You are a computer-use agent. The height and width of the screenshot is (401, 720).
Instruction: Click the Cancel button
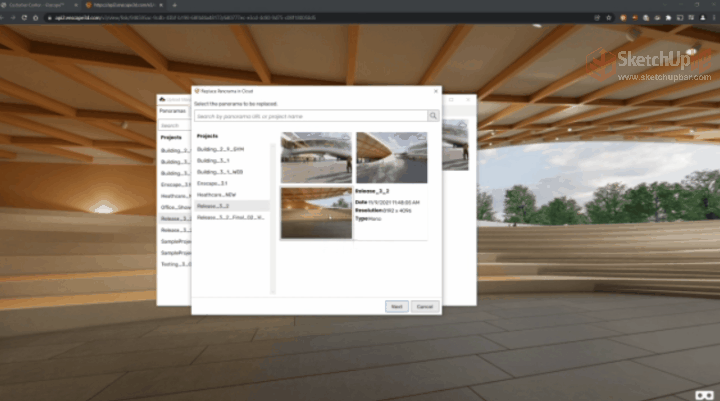click(x=425, y=306)
